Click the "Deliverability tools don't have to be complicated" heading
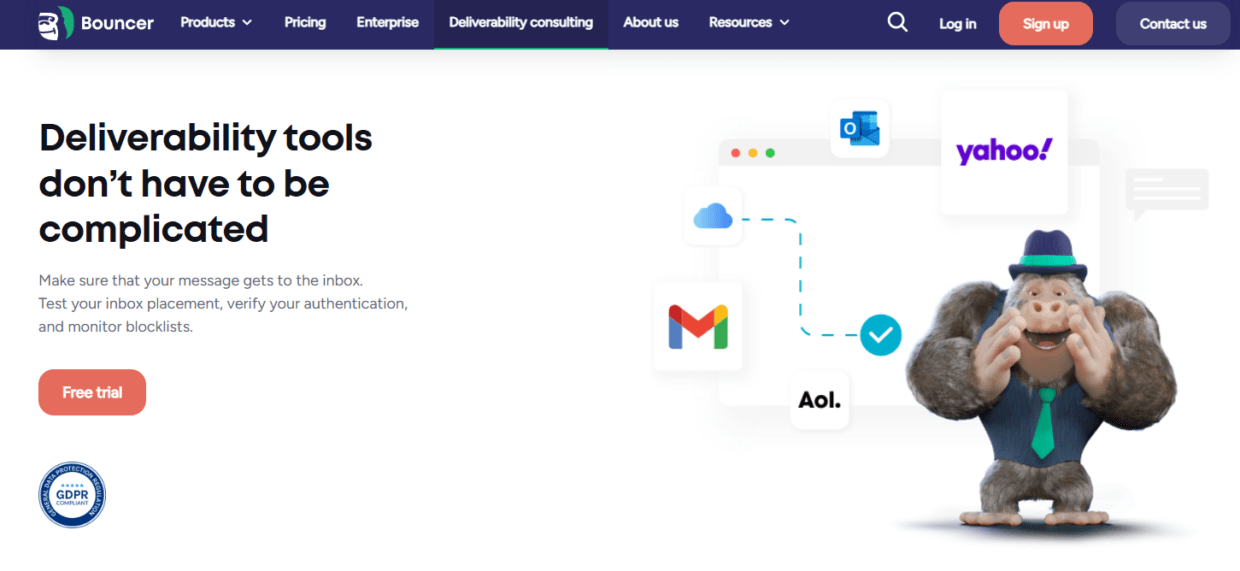 pyautogui.click(x=206, y=183)
